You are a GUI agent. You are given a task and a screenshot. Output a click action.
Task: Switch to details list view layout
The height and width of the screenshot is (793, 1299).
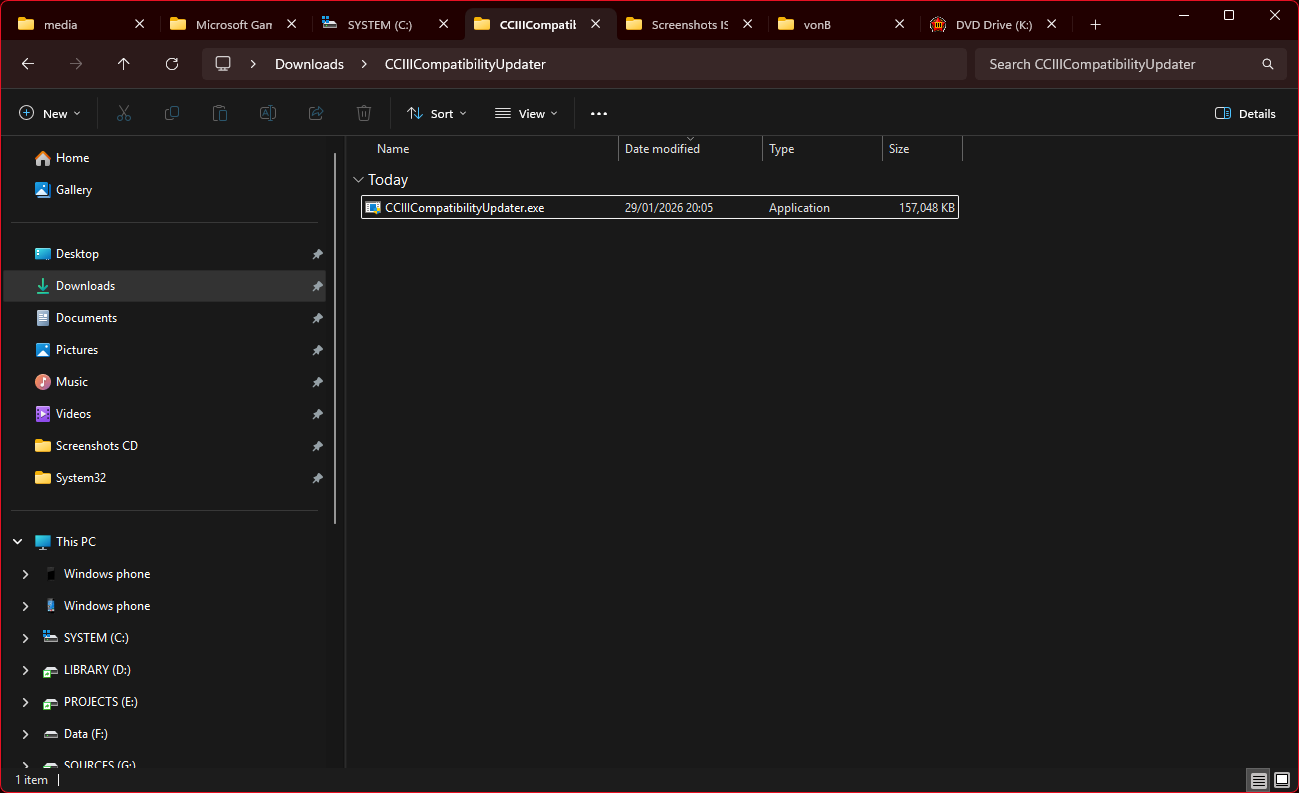1258,780
